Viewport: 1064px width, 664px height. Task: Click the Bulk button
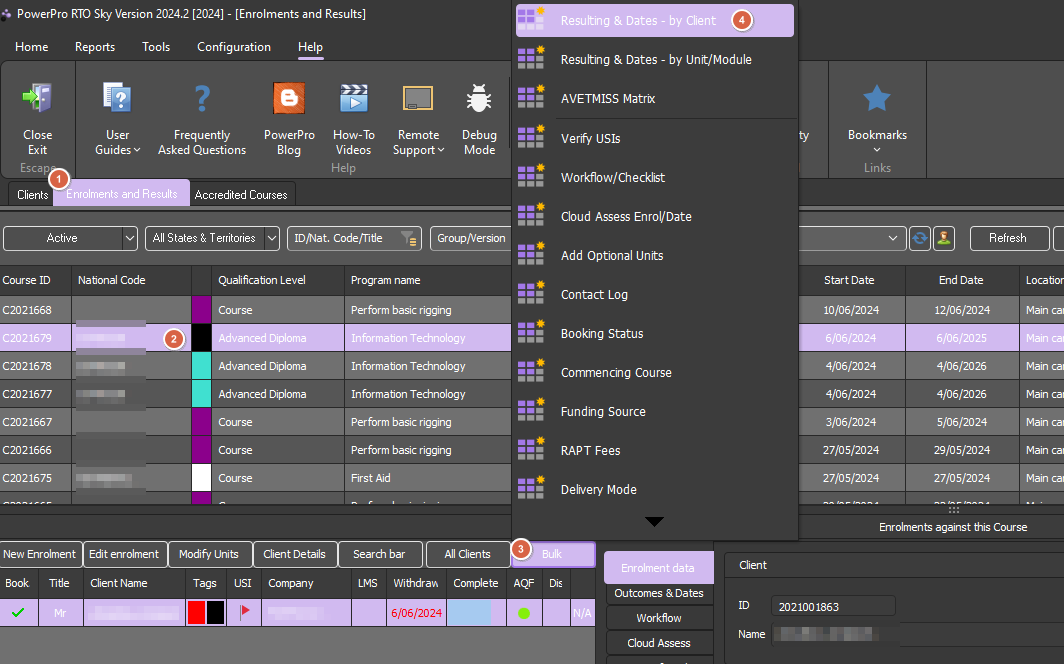tap(552, 554)
